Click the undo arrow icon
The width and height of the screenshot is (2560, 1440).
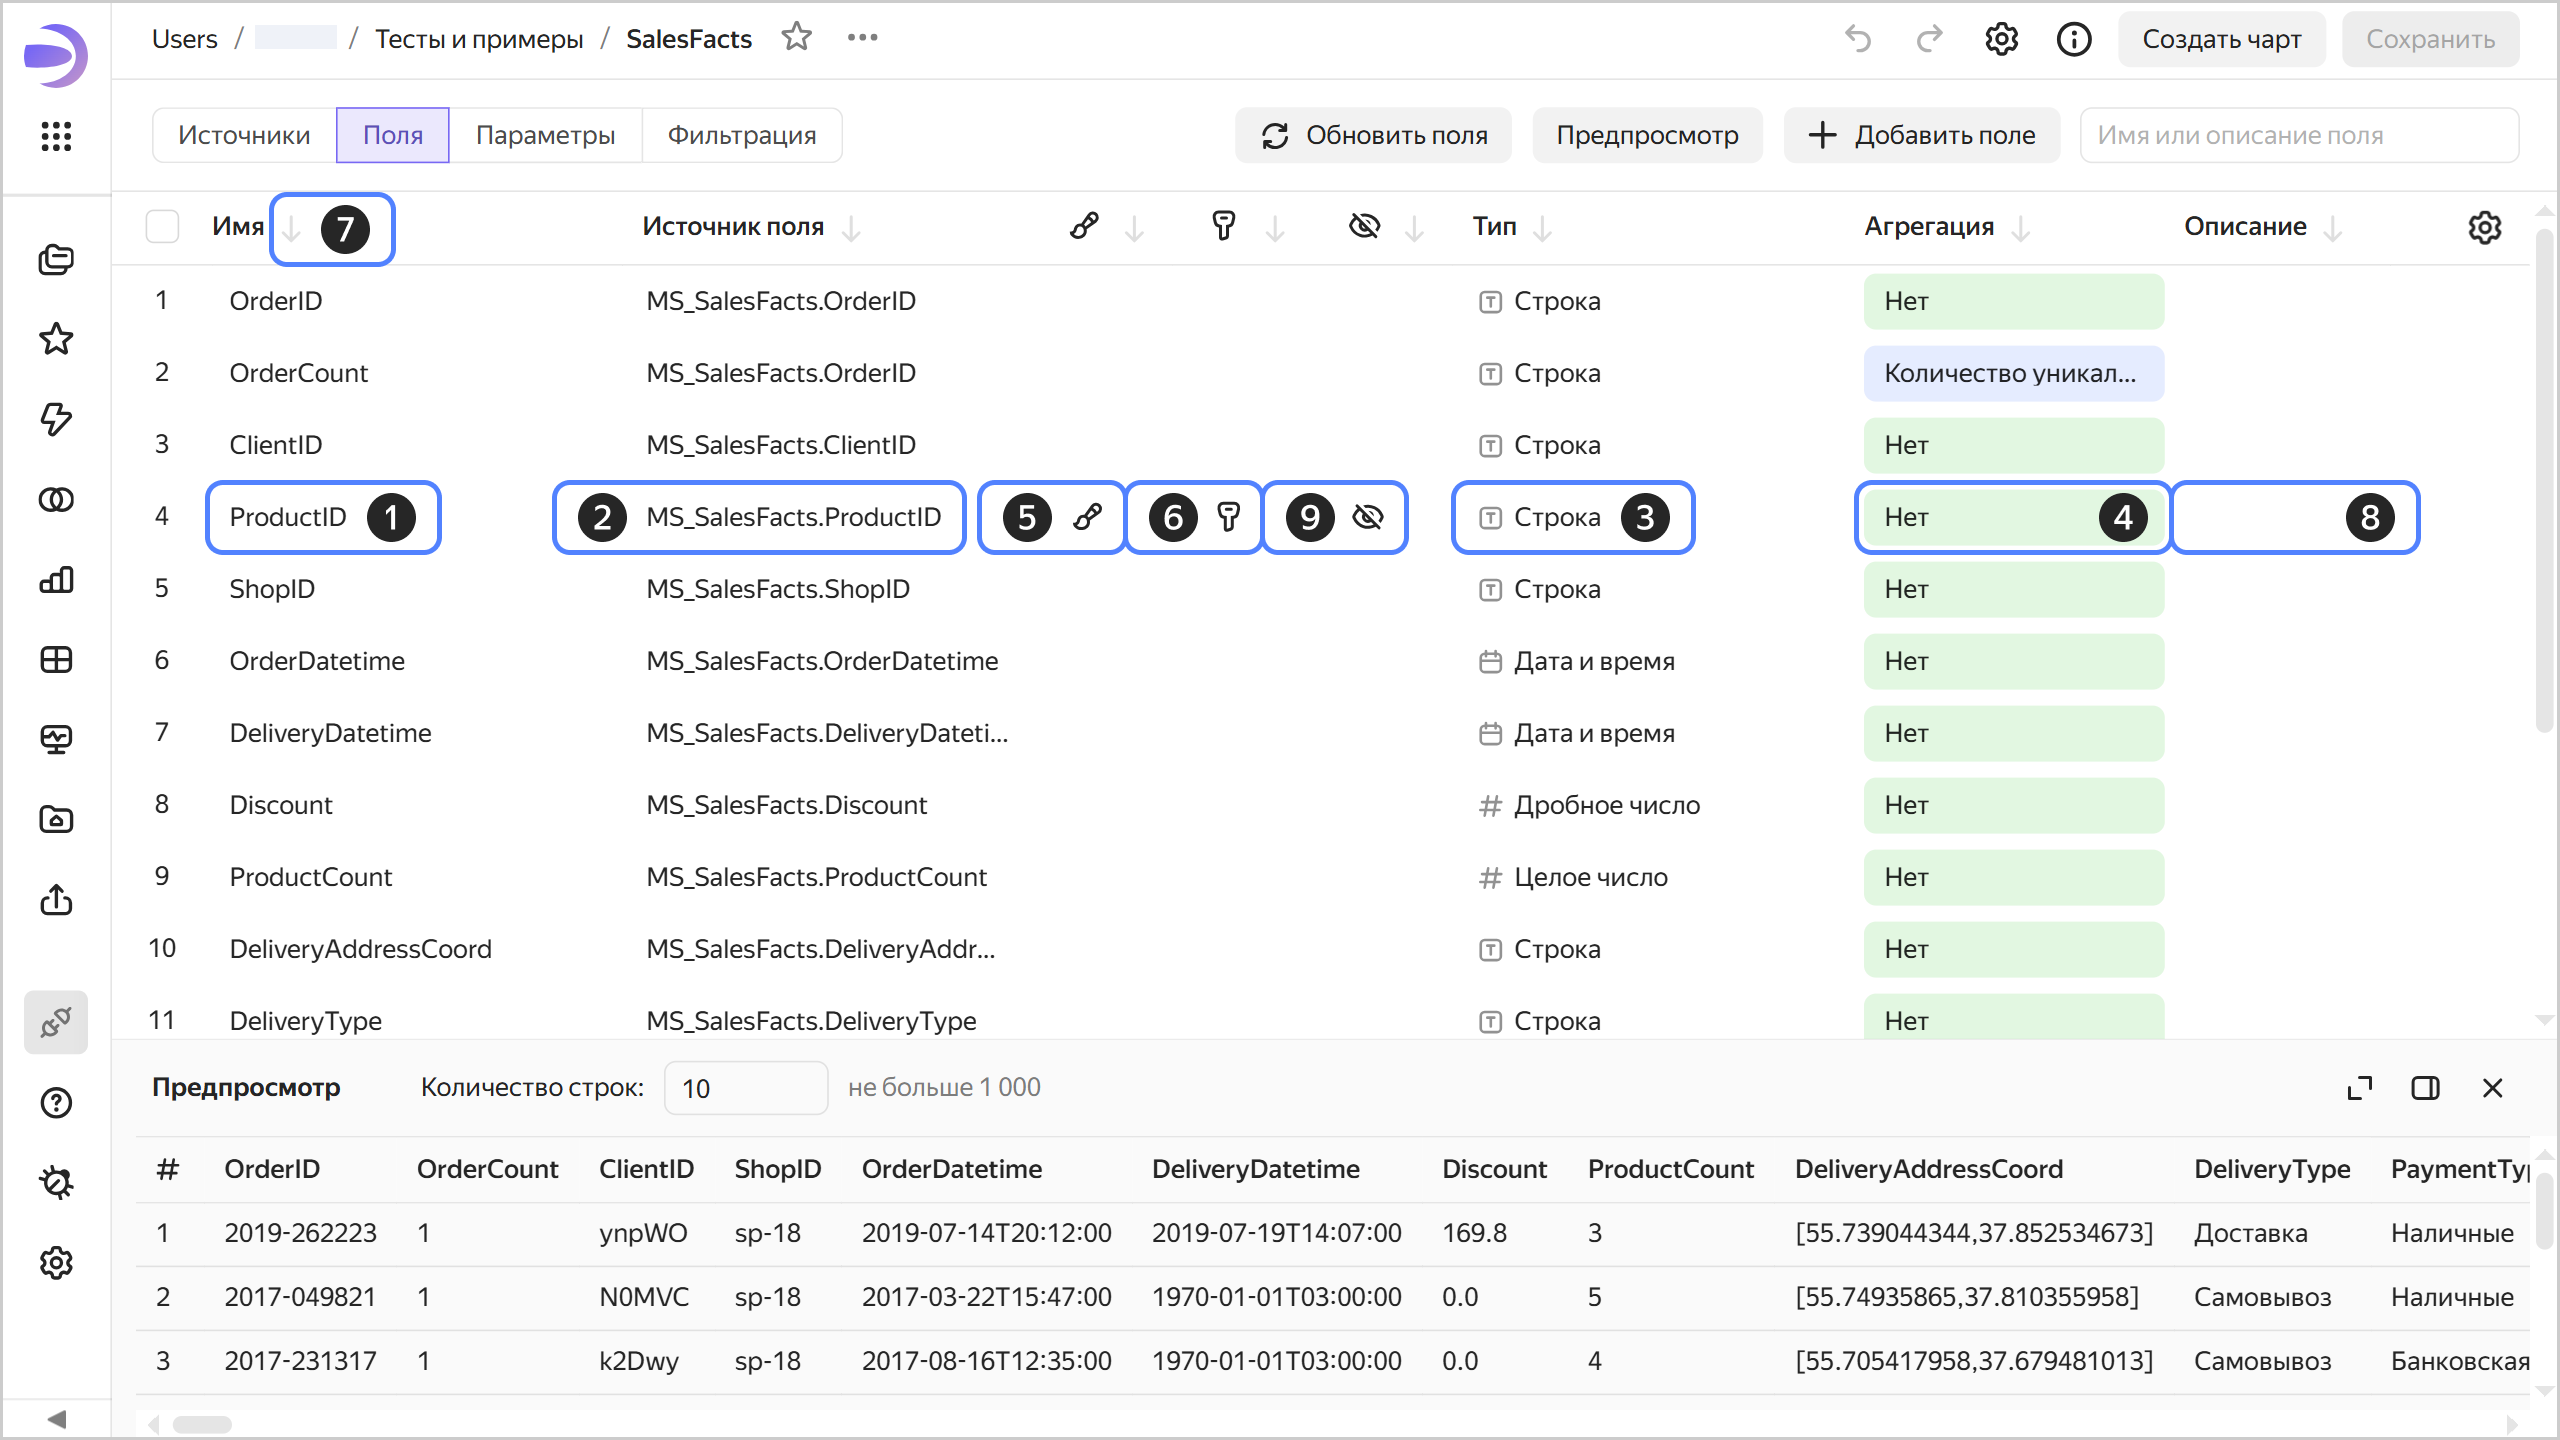[1858, 39]
